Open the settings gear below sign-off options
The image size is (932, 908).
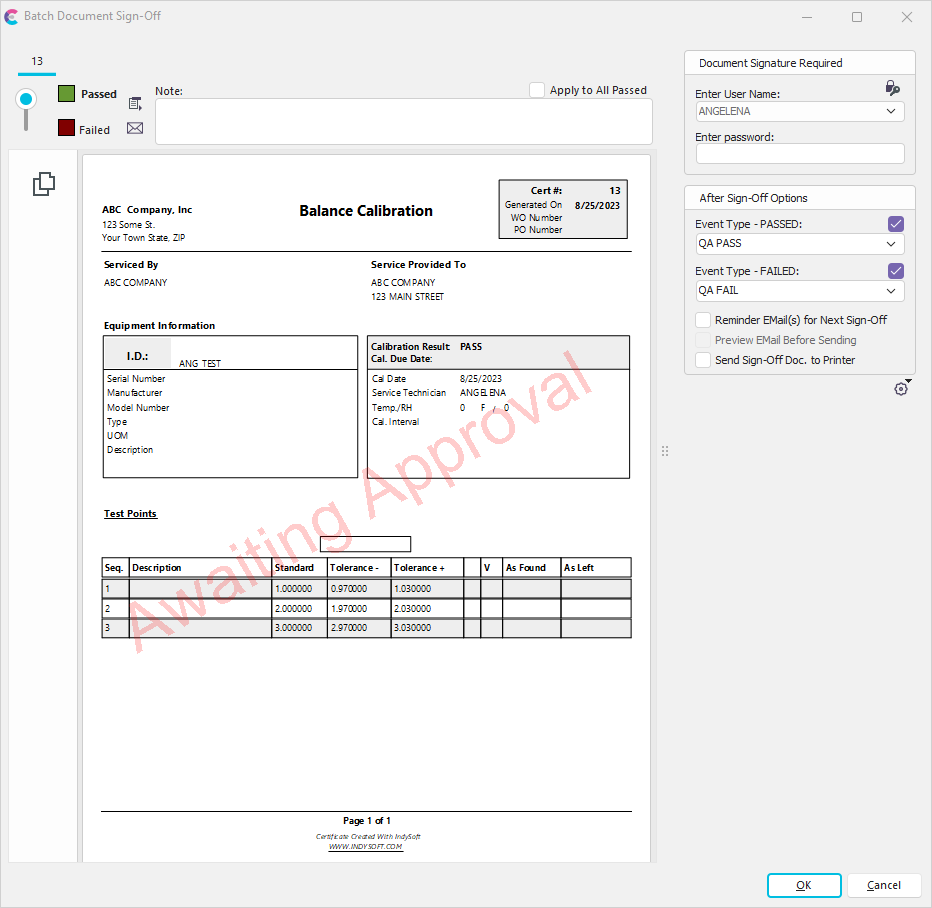(x=901, y=389)
